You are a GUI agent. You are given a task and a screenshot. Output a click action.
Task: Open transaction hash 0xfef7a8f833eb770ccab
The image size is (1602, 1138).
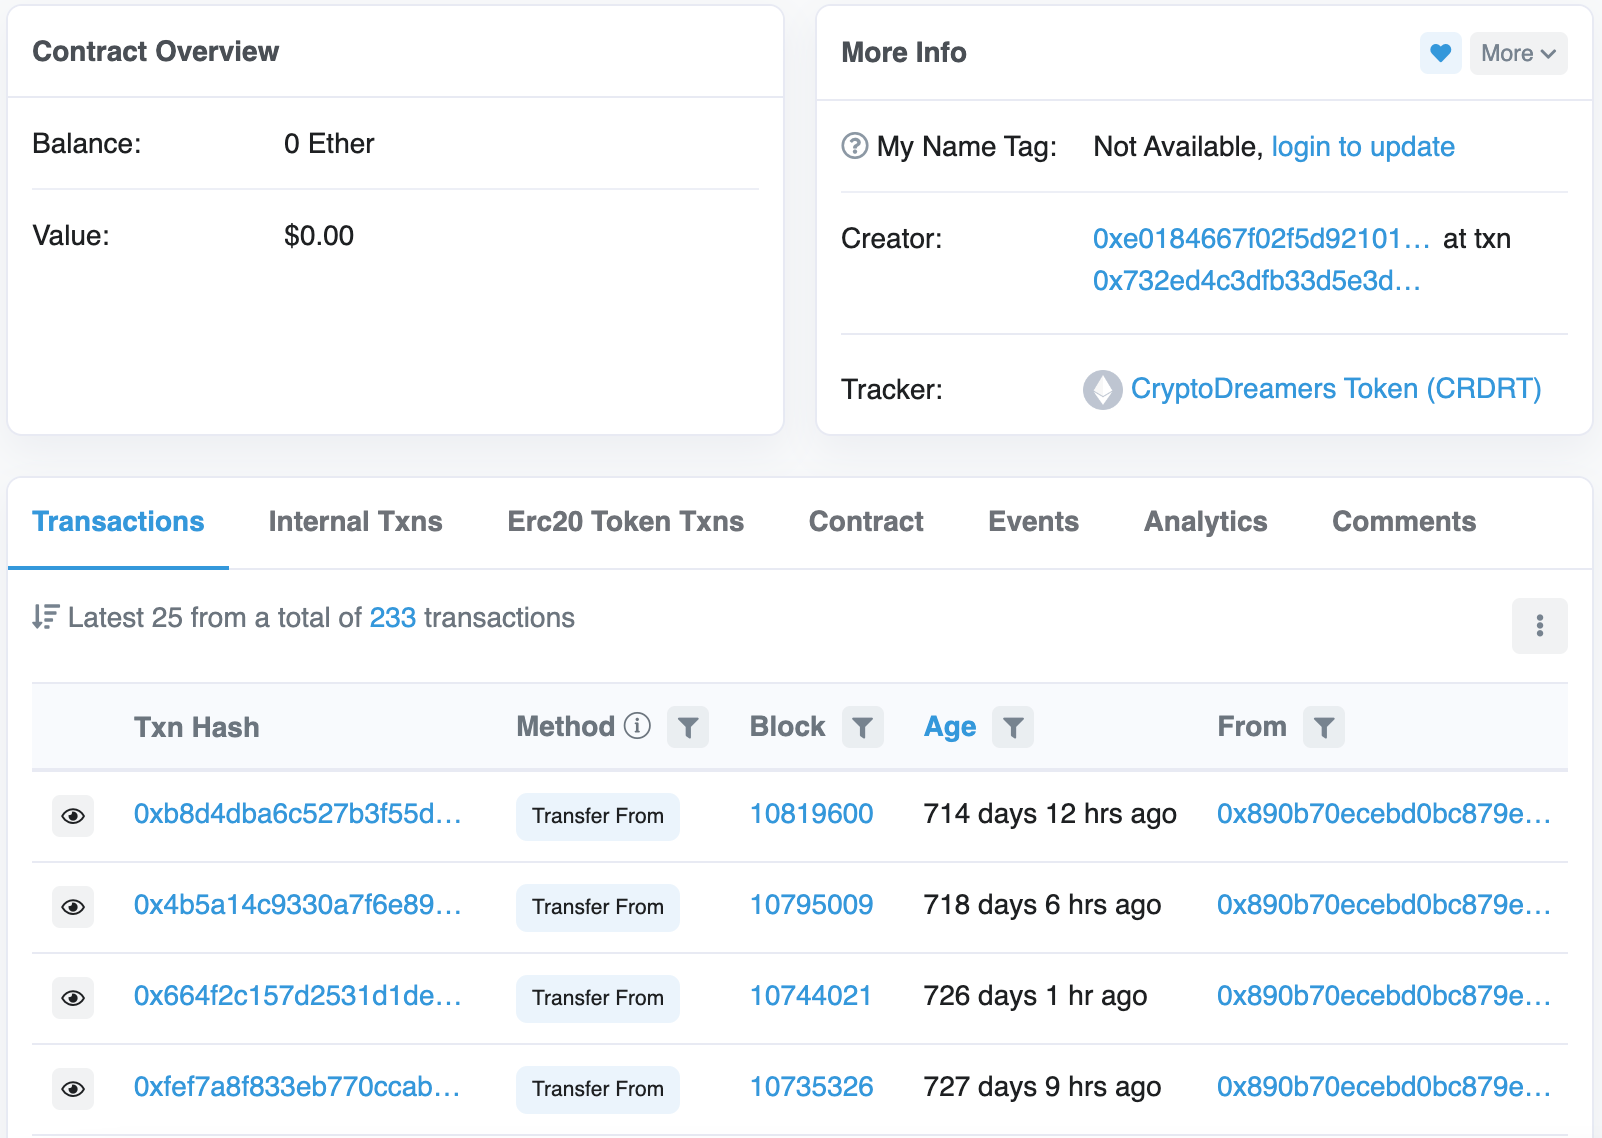click(x=297, y=1087)
